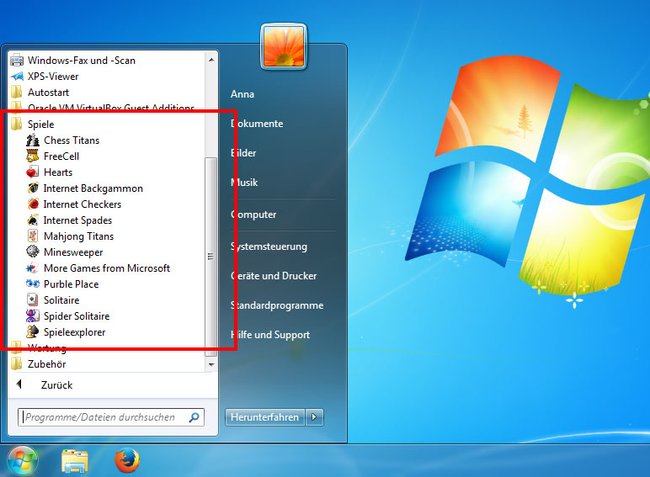Open Mahjong Titans tile icon
The image size is (650, 477).
click(x=33, y=236)
